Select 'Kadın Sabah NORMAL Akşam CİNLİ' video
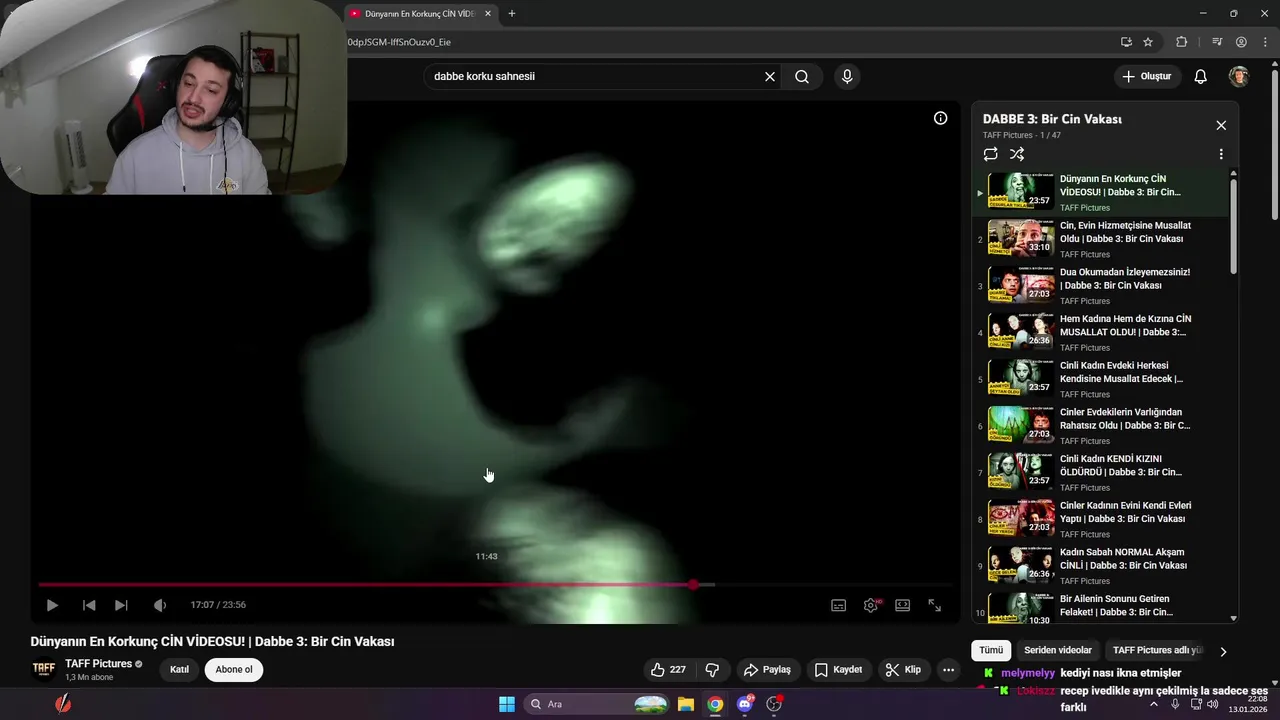The width and height of the screenshot is (1280, 720). coord(1100,566)
